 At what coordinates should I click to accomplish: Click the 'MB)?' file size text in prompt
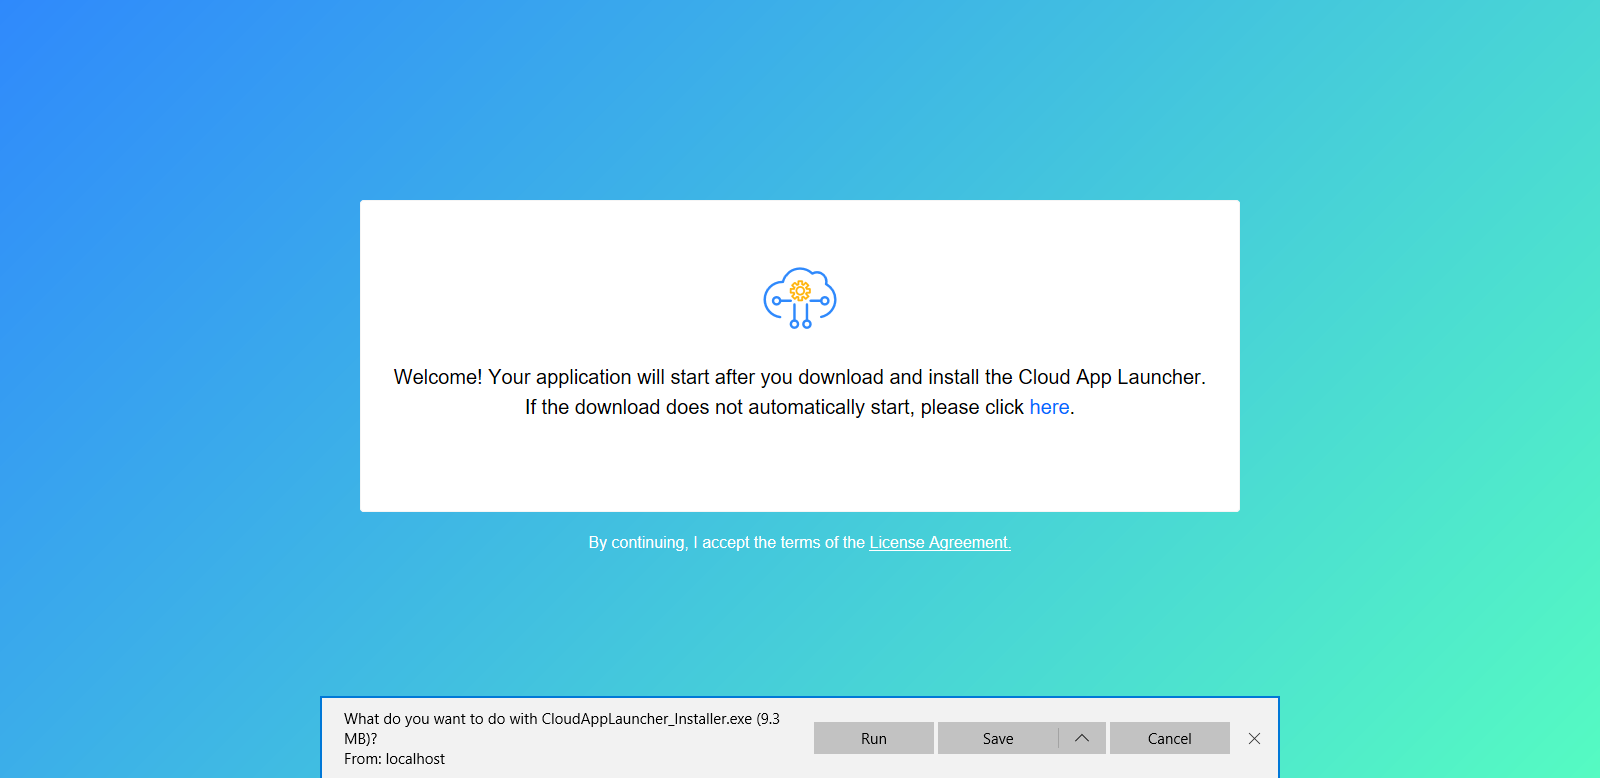pyautogui.click(x=360, y=739)
